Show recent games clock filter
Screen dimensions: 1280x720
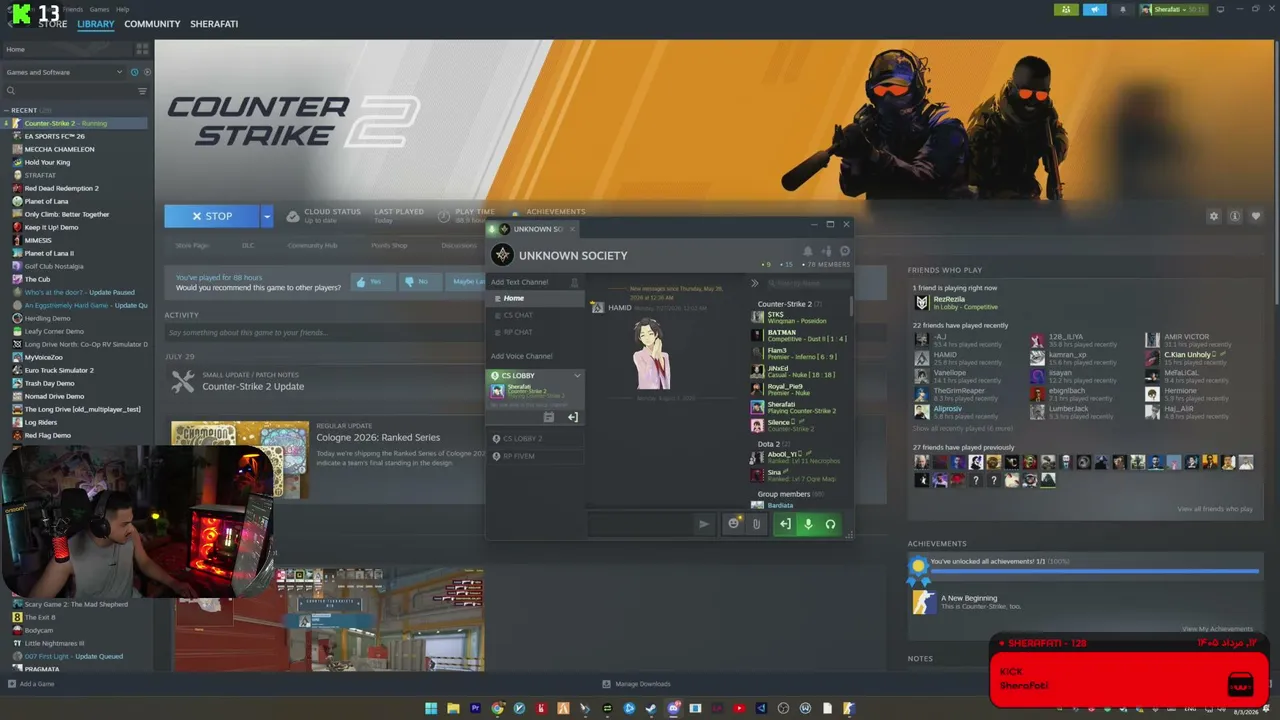(134, 72)
